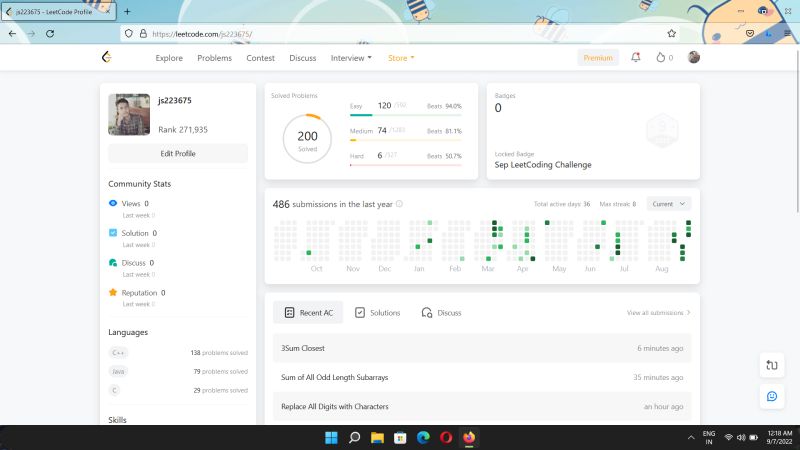Open Replace All Digits with Characters

pos(482,407)
